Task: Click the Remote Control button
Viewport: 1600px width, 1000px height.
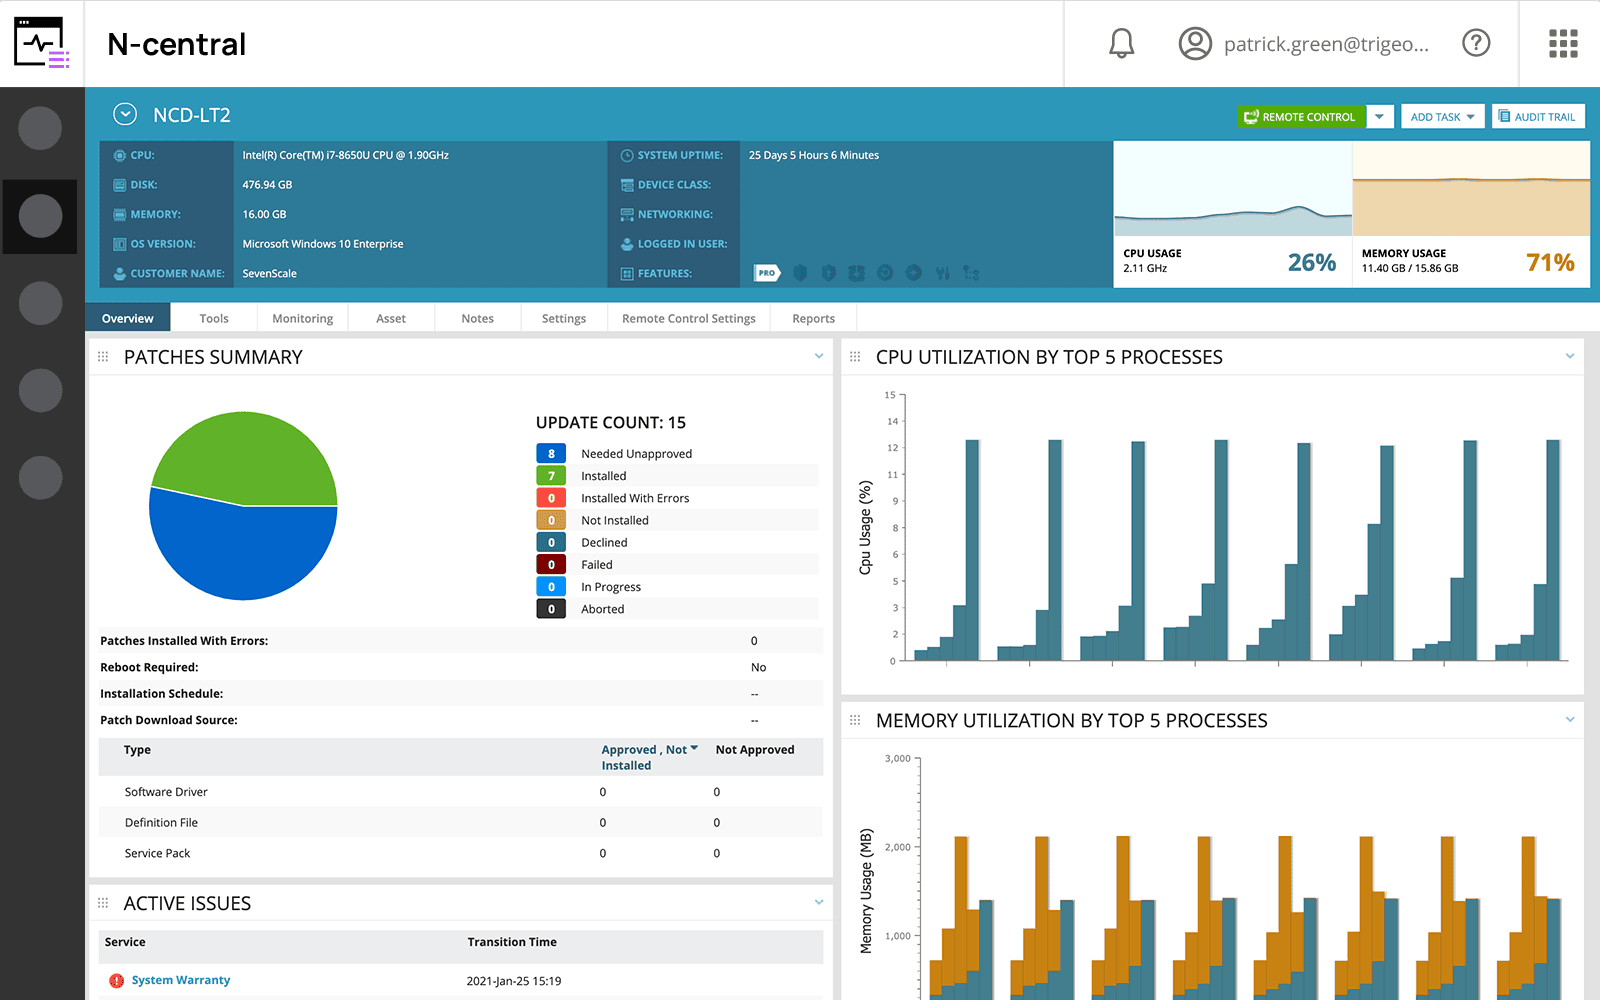Action: 1300,116
